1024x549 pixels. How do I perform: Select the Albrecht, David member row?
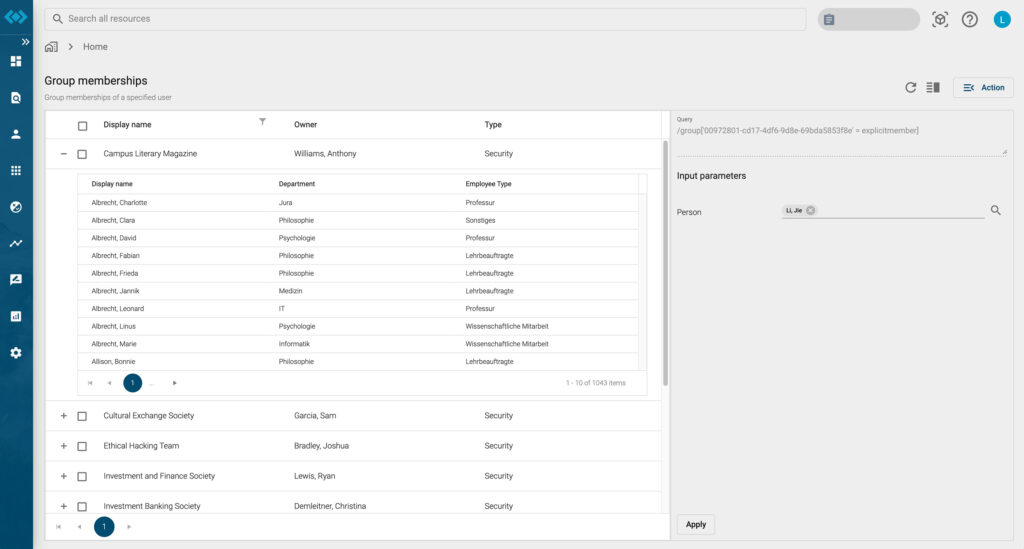358,238
